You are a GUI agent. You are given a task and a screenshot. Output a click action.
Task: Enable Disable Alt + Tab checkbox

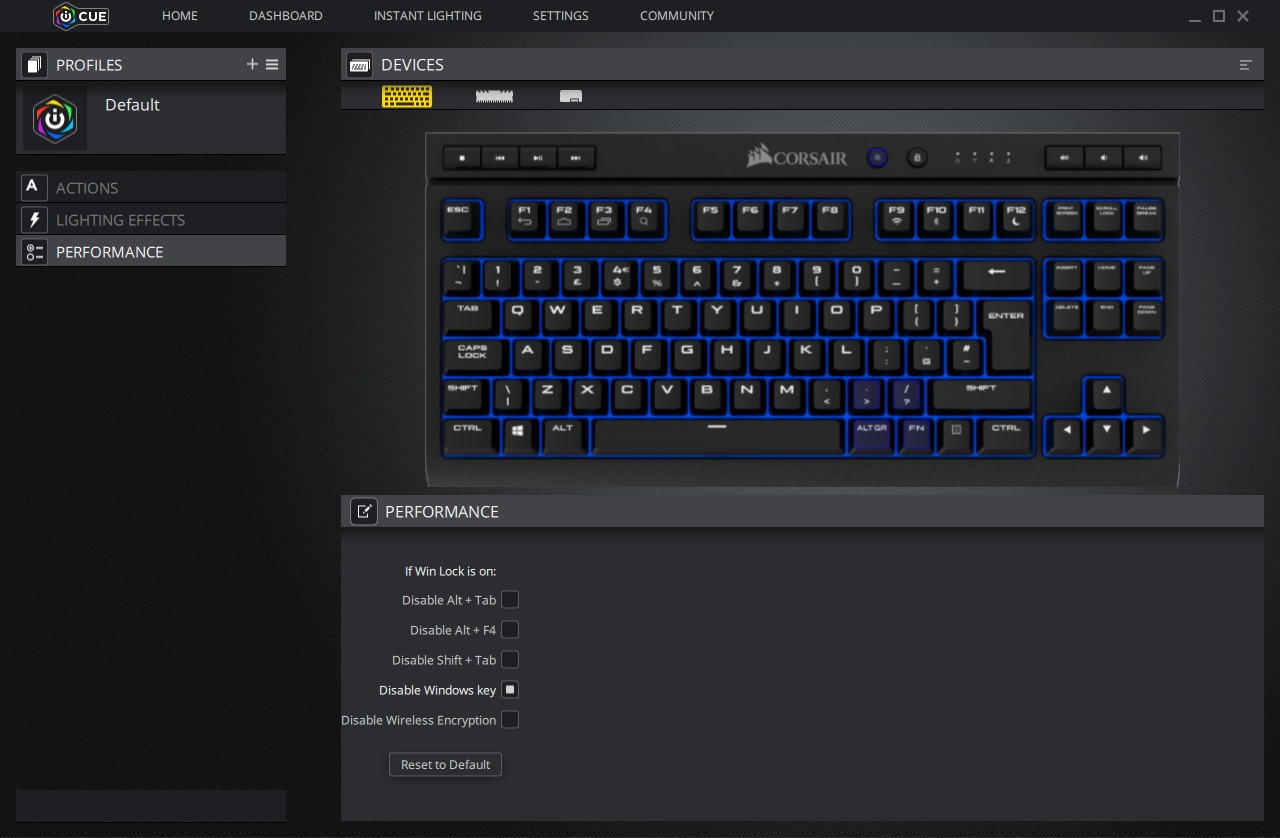click(510, 600)
